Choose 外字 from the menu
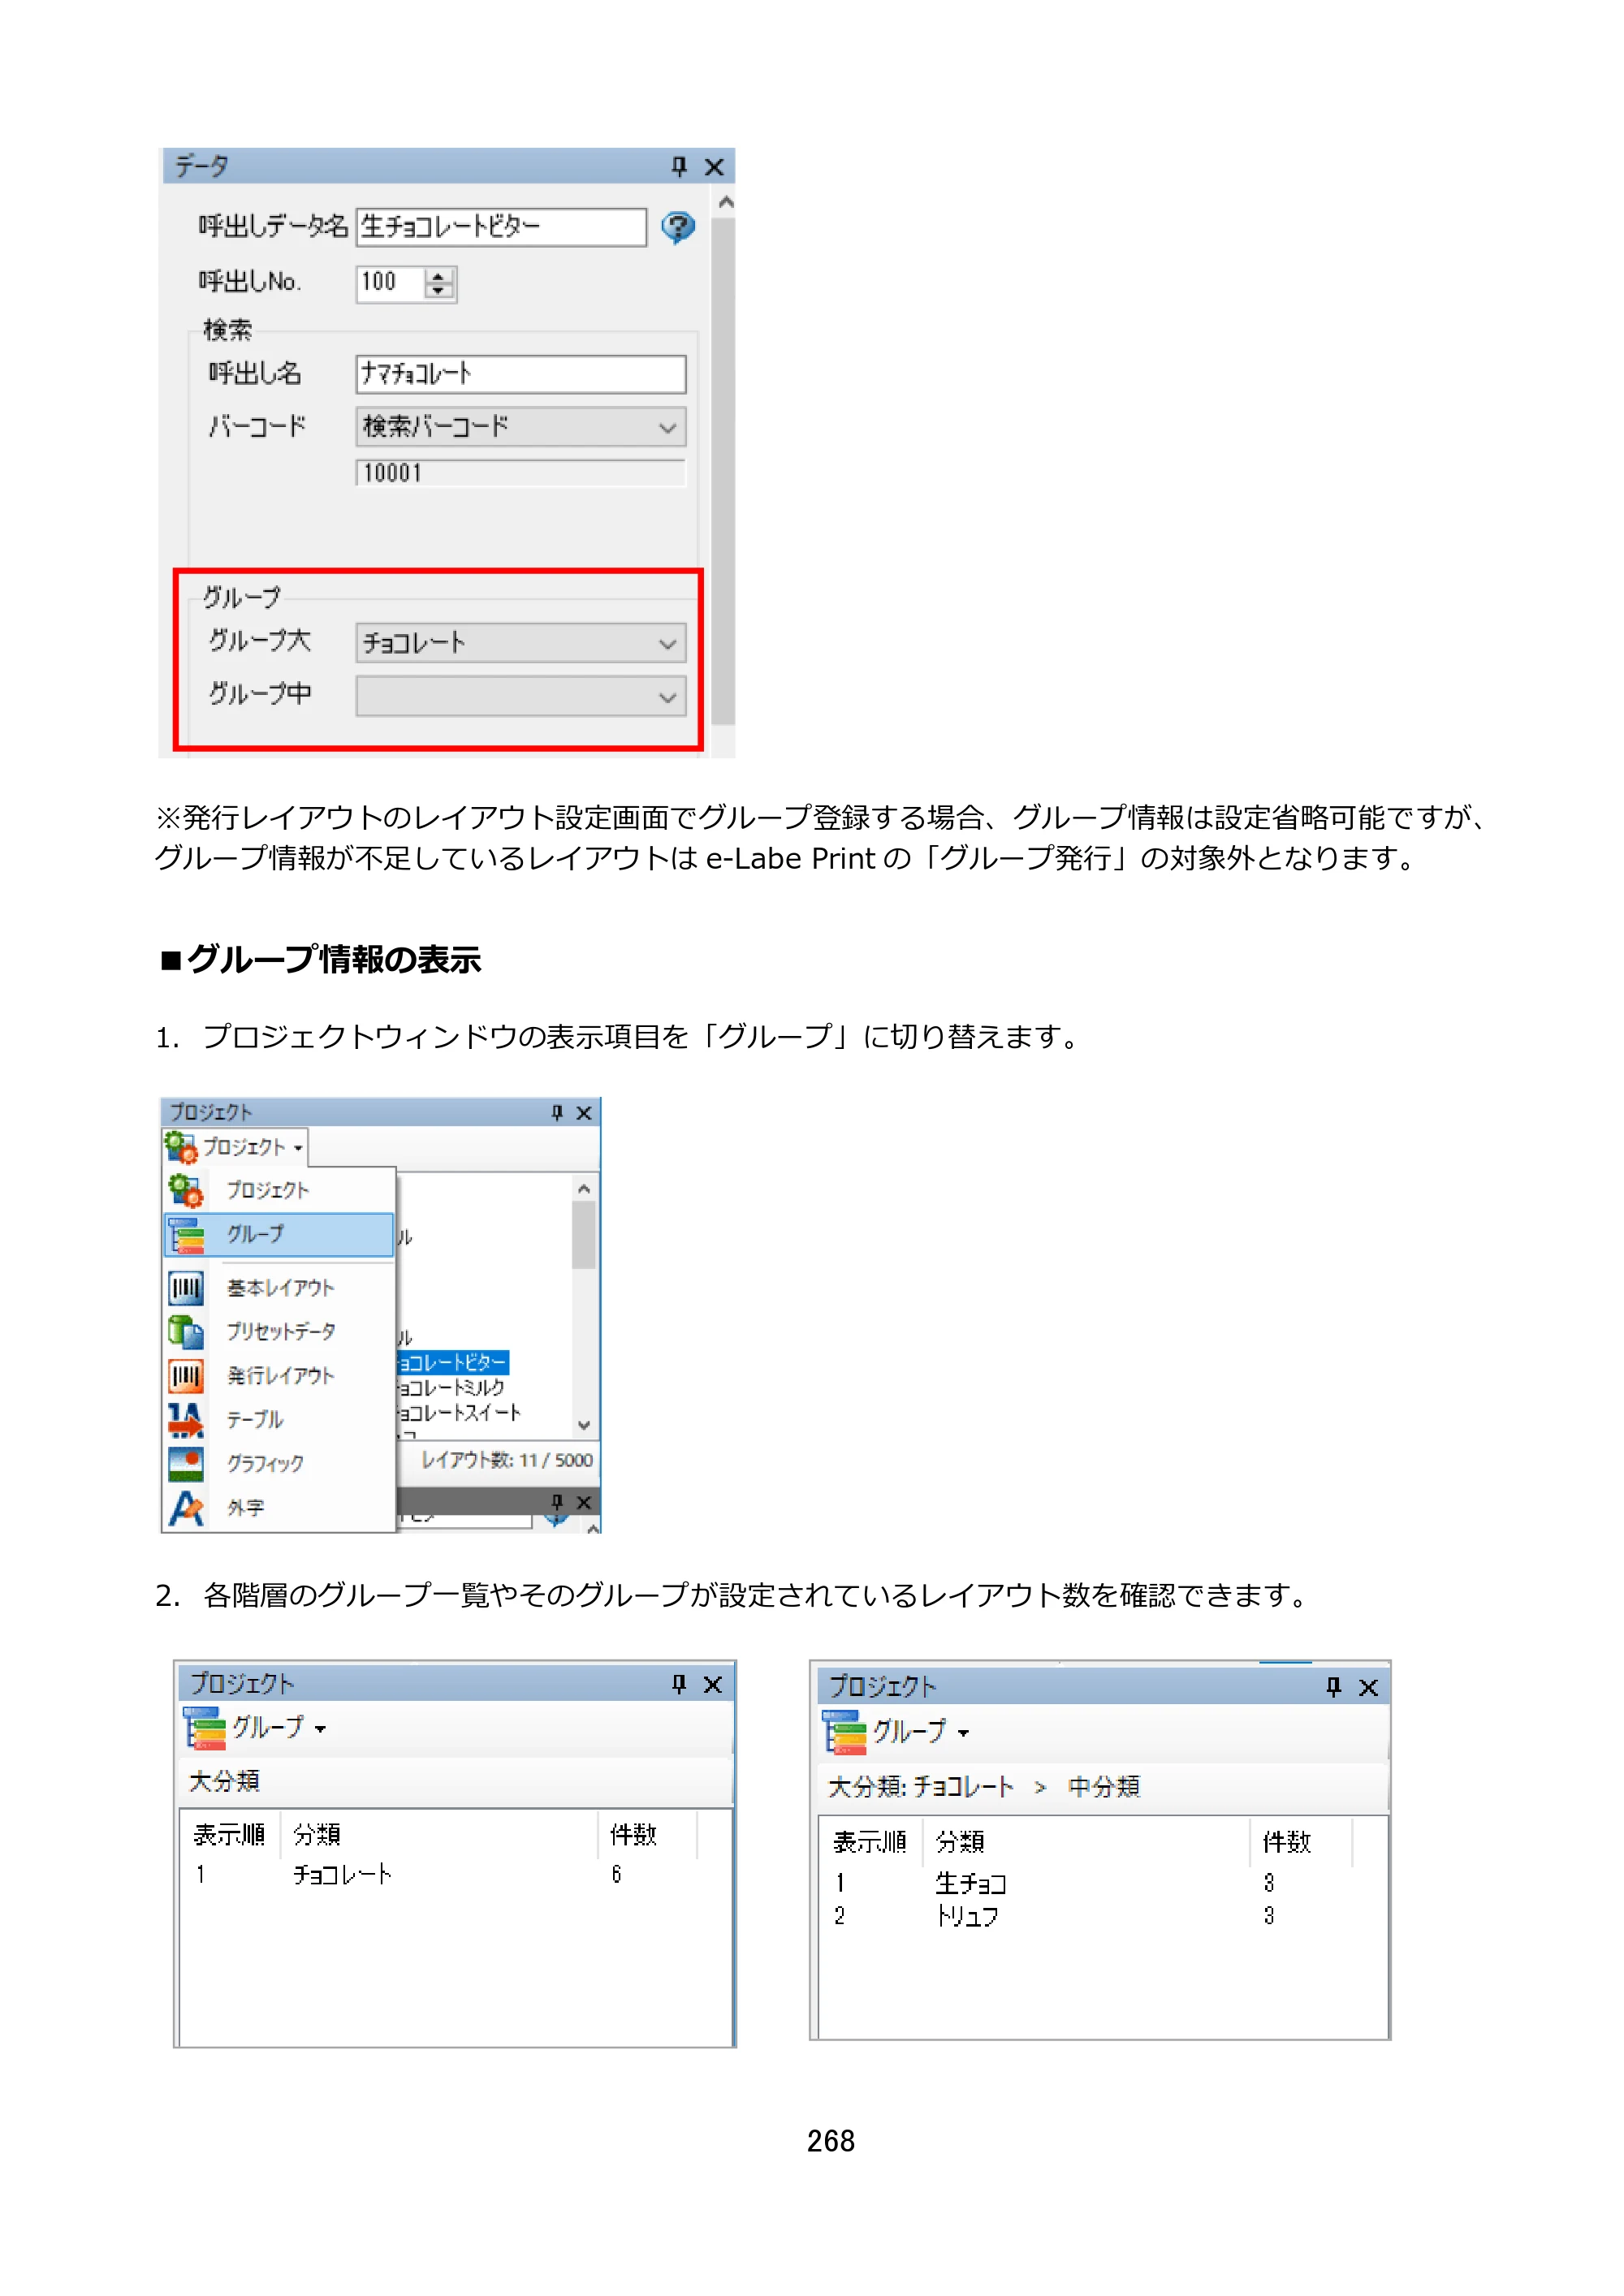 (x=280, y=1508)
